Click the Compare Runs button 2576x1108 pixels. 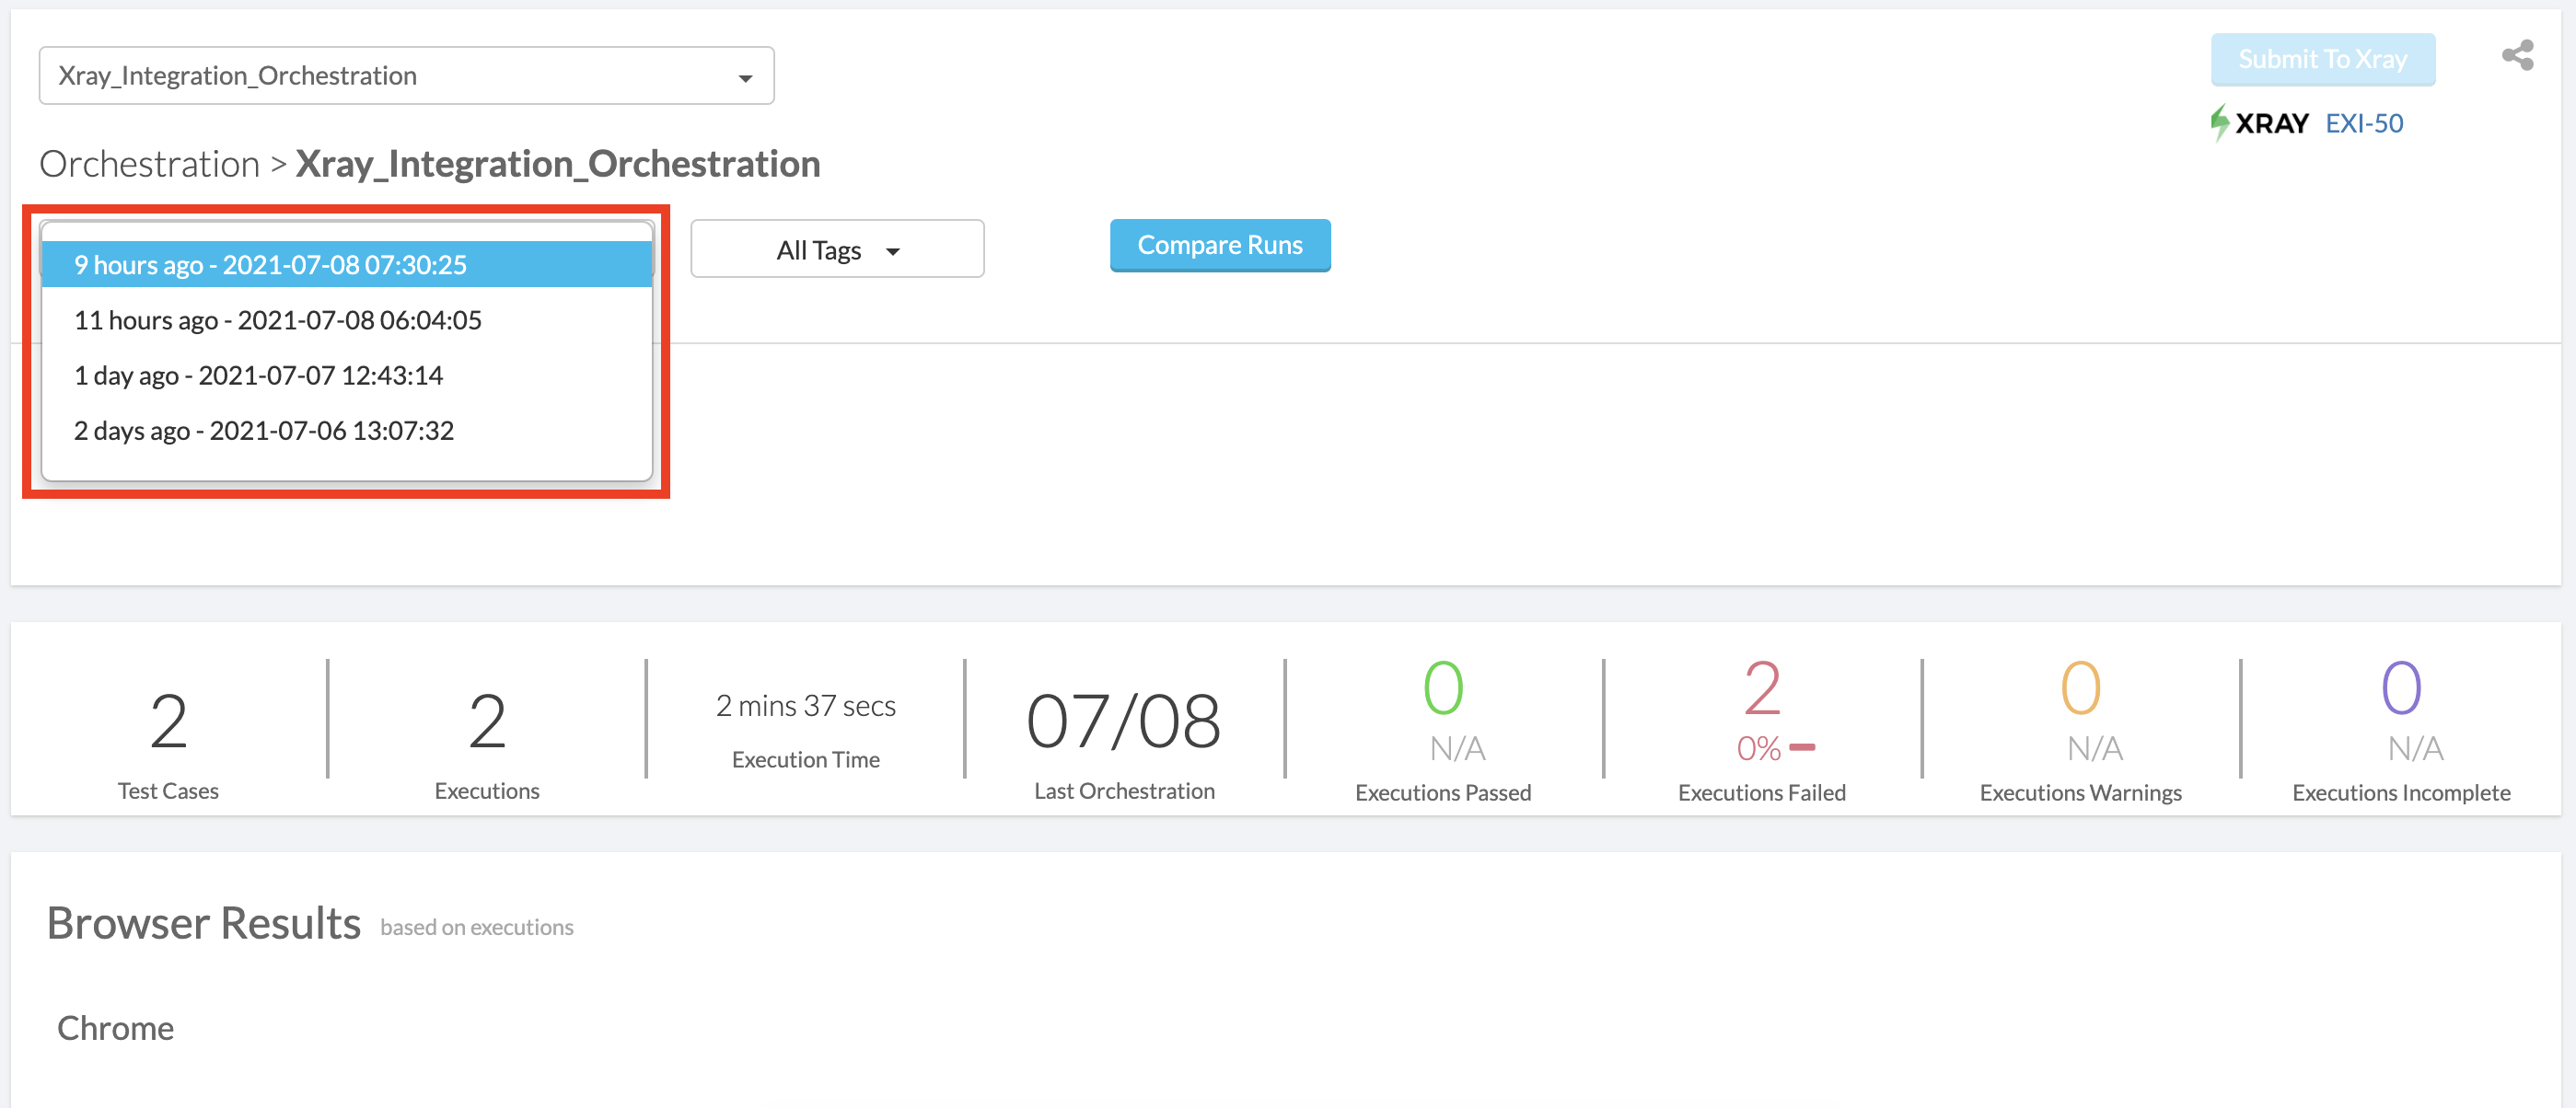(x=1220, y=245)
